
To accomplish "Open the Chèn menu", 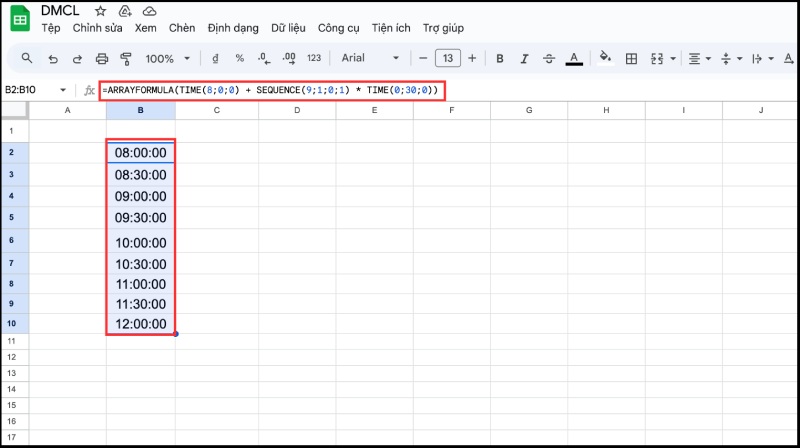I will tap(182, 28).
